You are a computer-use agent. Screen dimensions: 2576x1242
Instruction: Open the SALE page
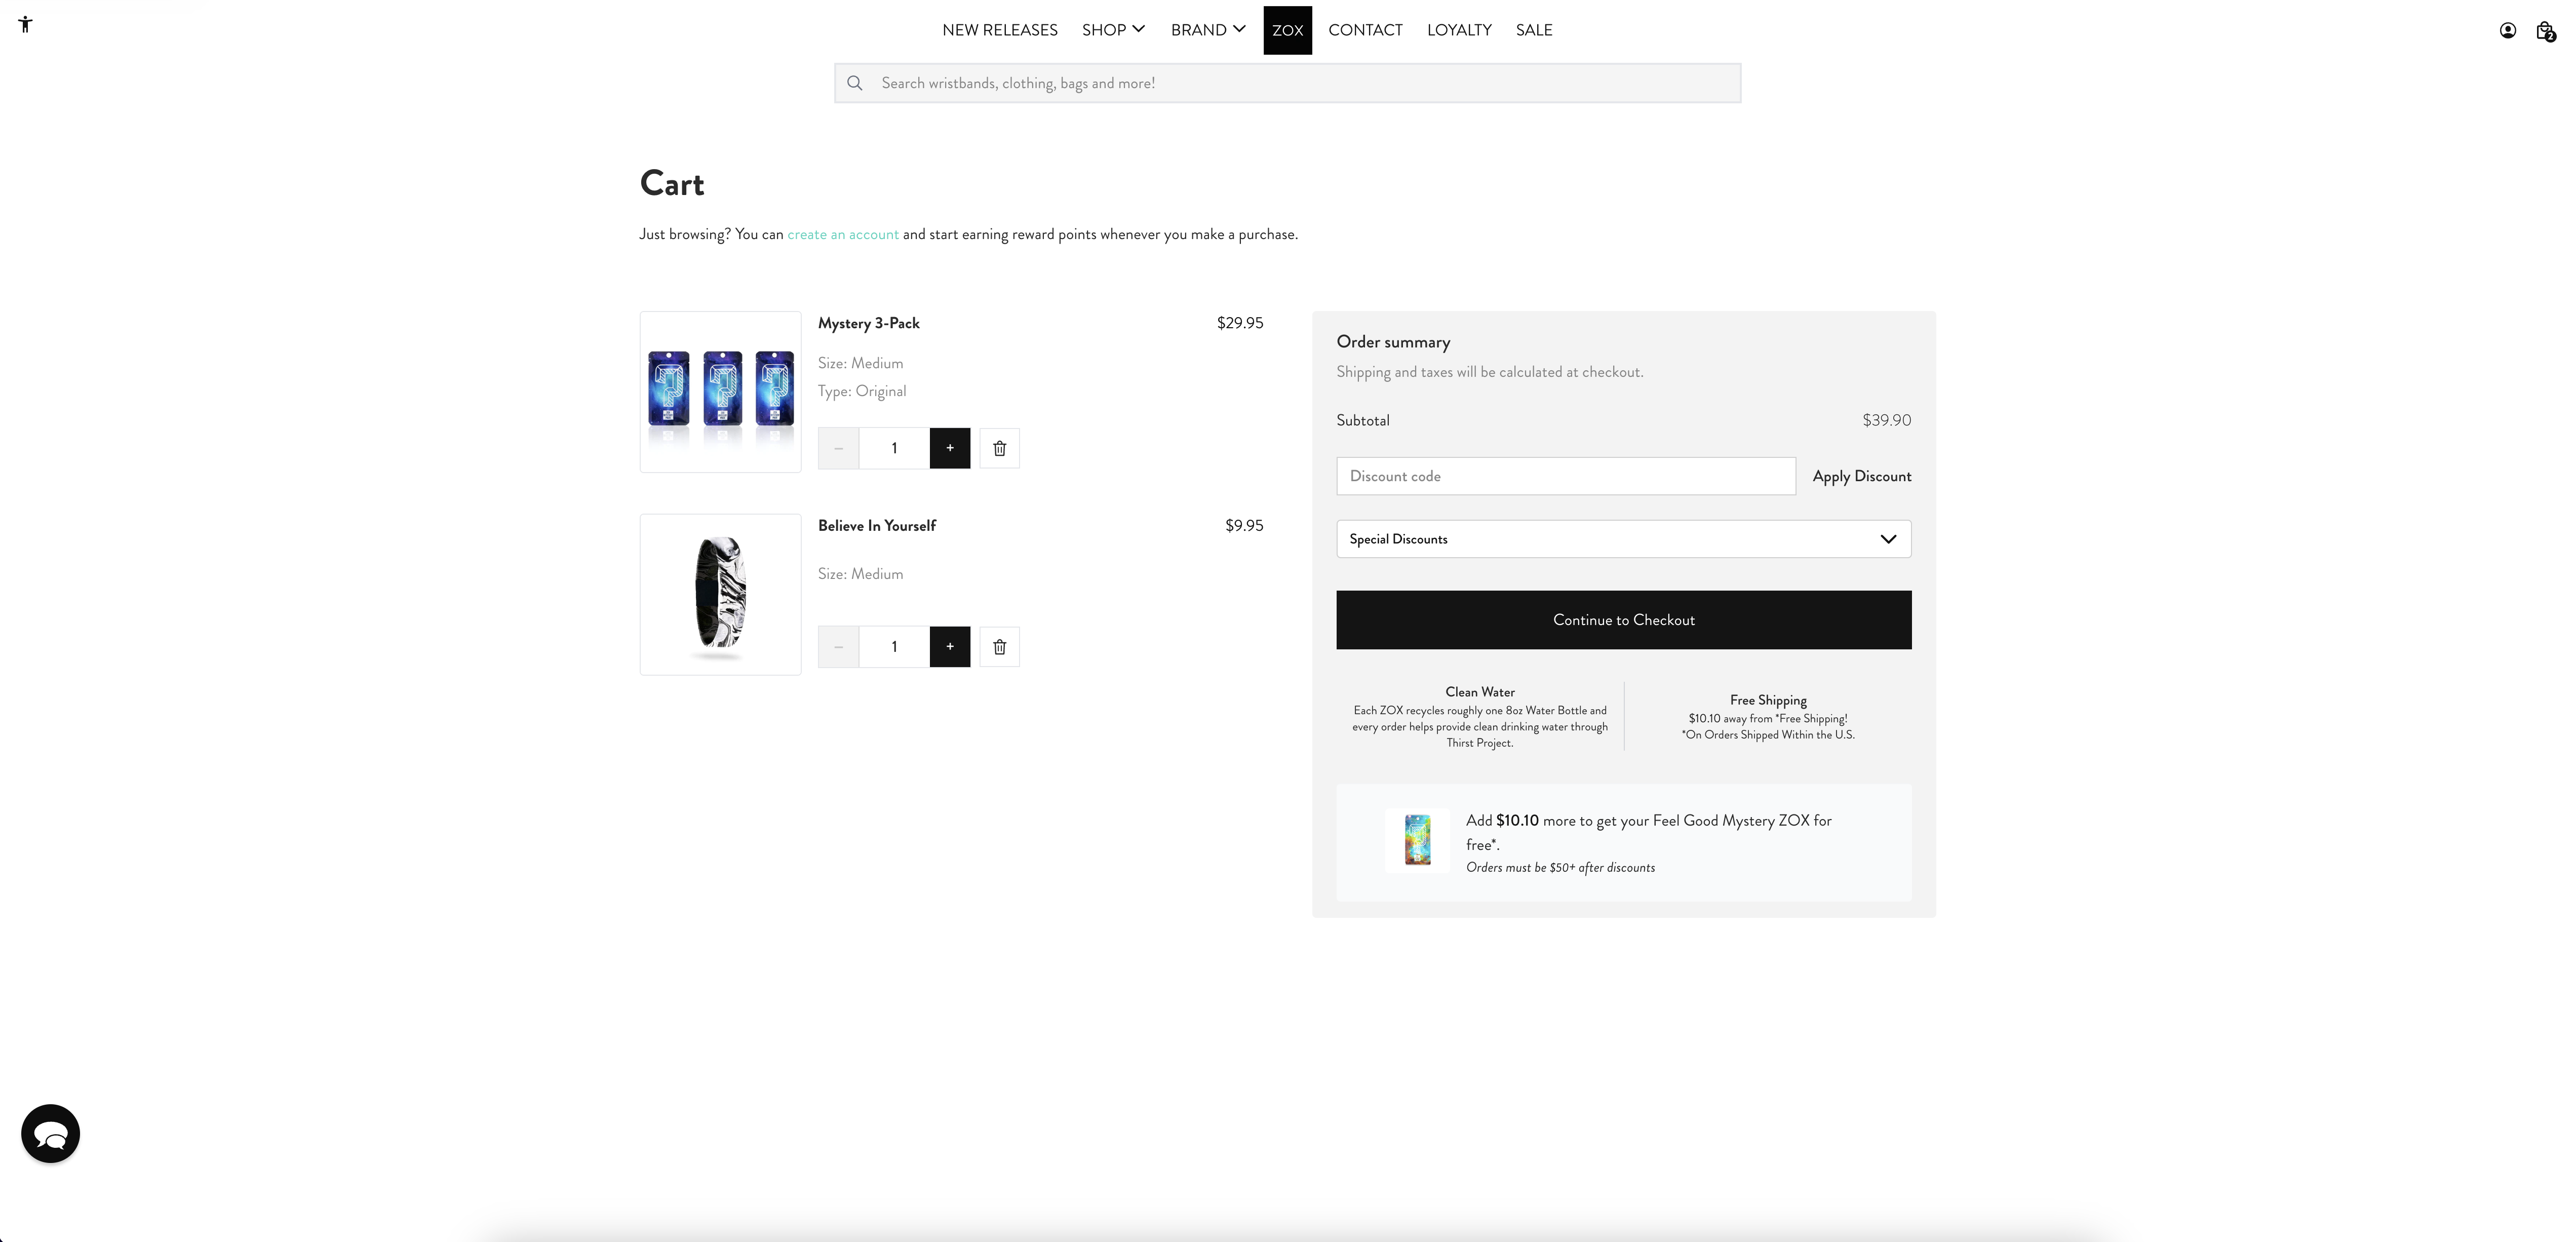[x=1534, y=30]
